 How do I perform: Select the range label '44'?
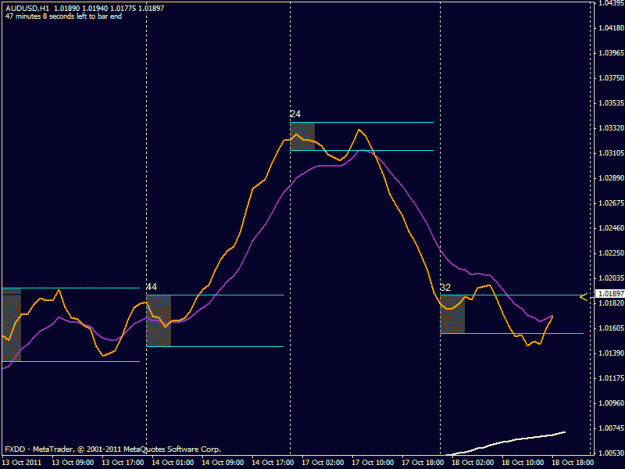coord(151,287)
